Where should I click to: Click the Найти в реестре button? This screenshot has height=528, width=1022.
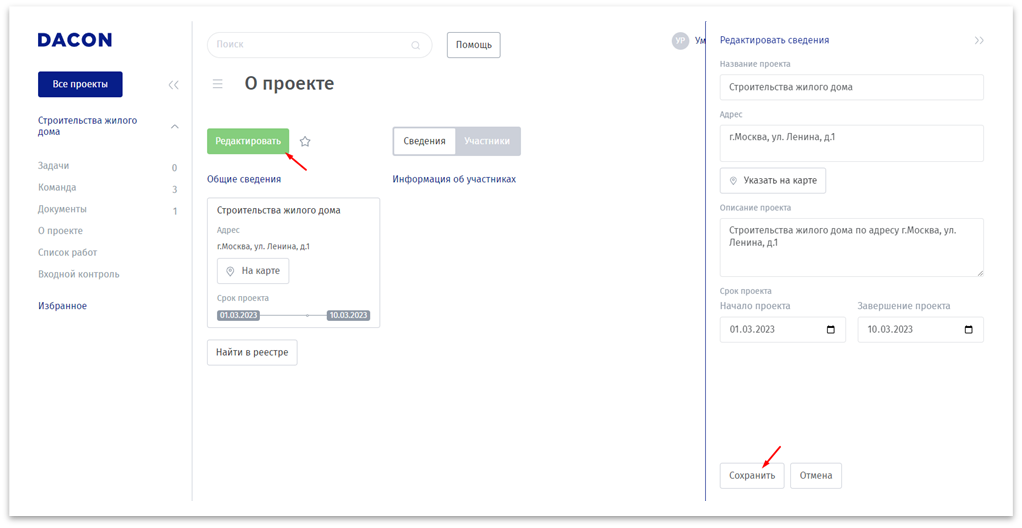click(252, 352)
